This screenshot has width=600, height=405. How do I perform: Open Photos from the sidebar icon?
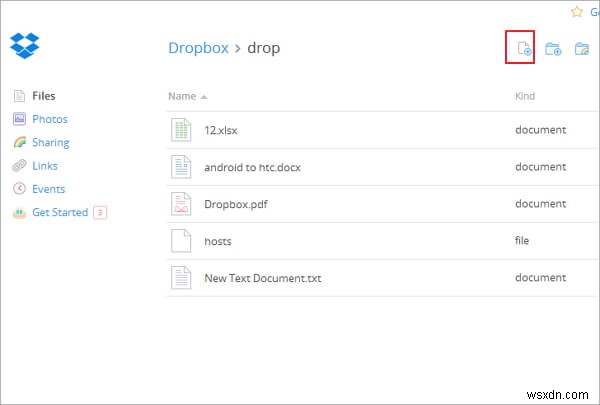click(18, 119)
